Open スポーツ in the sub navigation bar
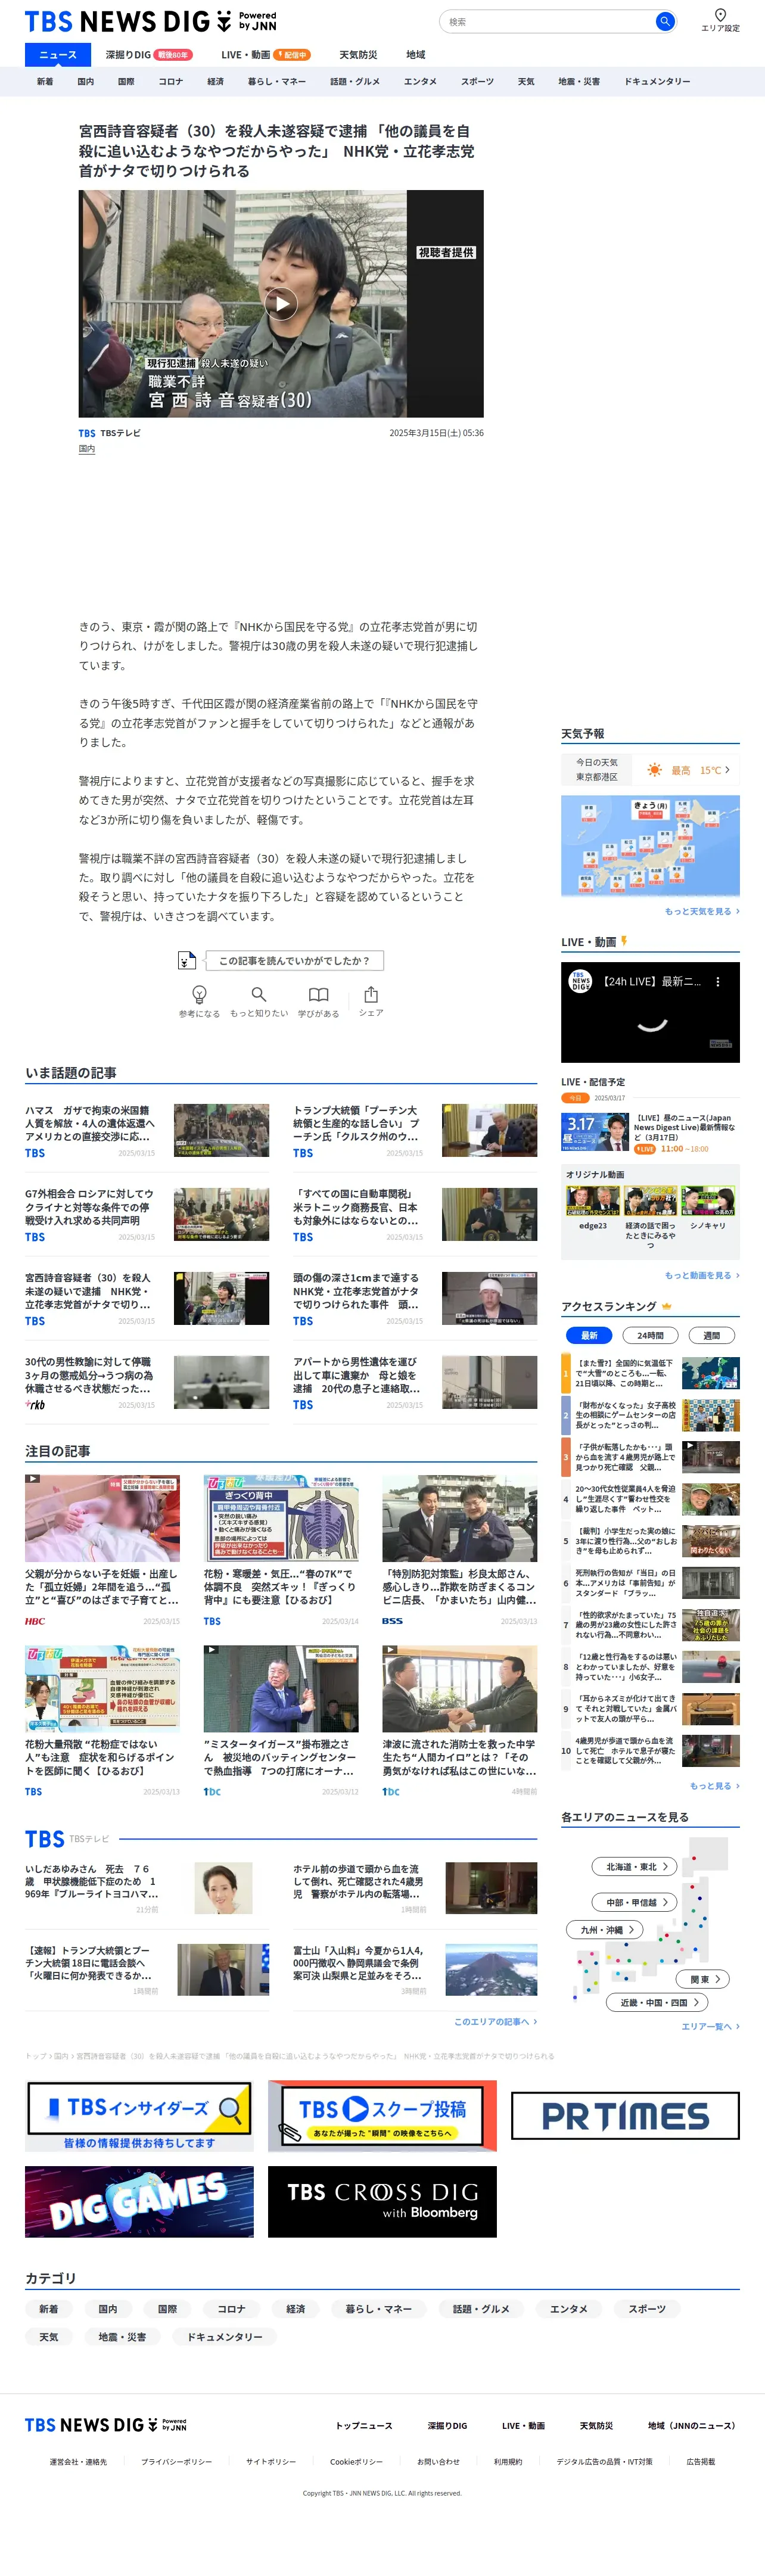The height and width of the screenshot is (2576, 765). (477, 82)
